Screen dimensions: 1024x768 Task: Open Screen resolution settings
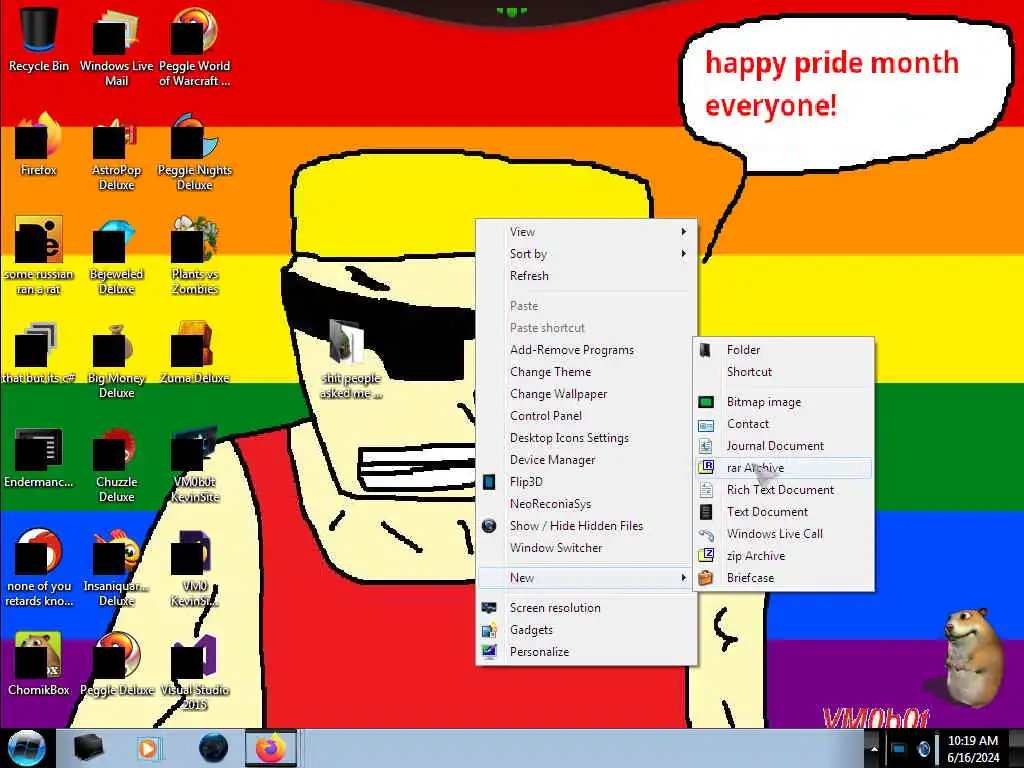coord(588,608)
